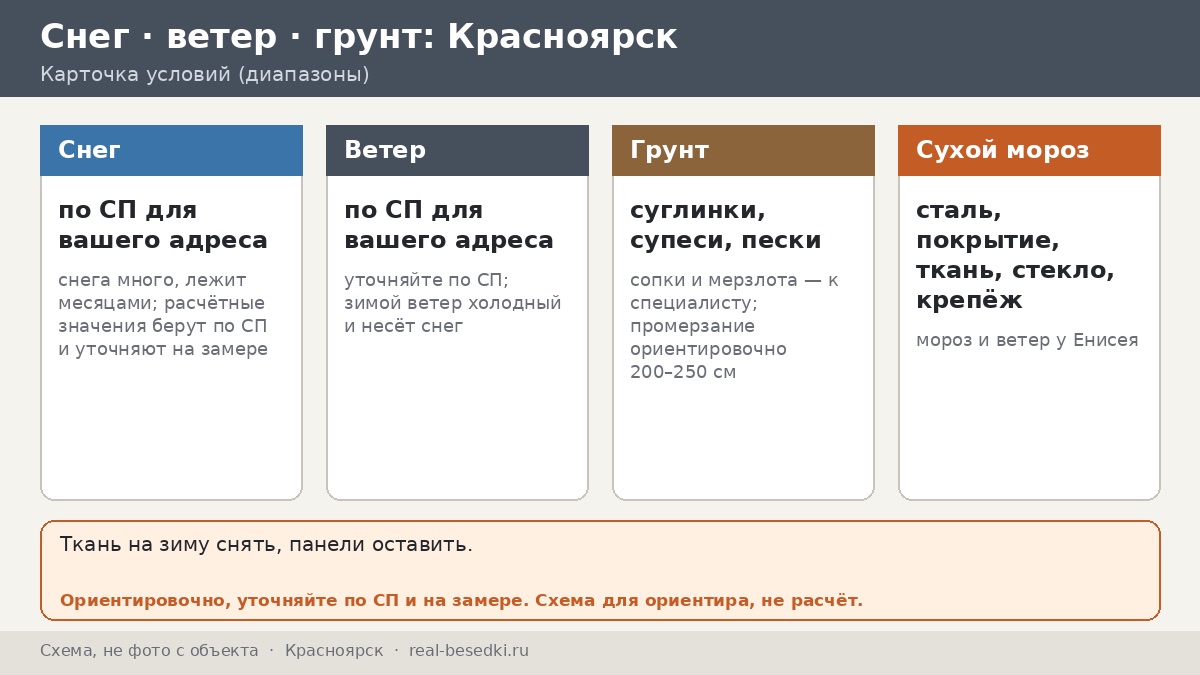This screenshot has width=1200, height=675.
Task: Click the text 'сопки и мерзлота — к специалисту'
Action: (x=734, y=291)
